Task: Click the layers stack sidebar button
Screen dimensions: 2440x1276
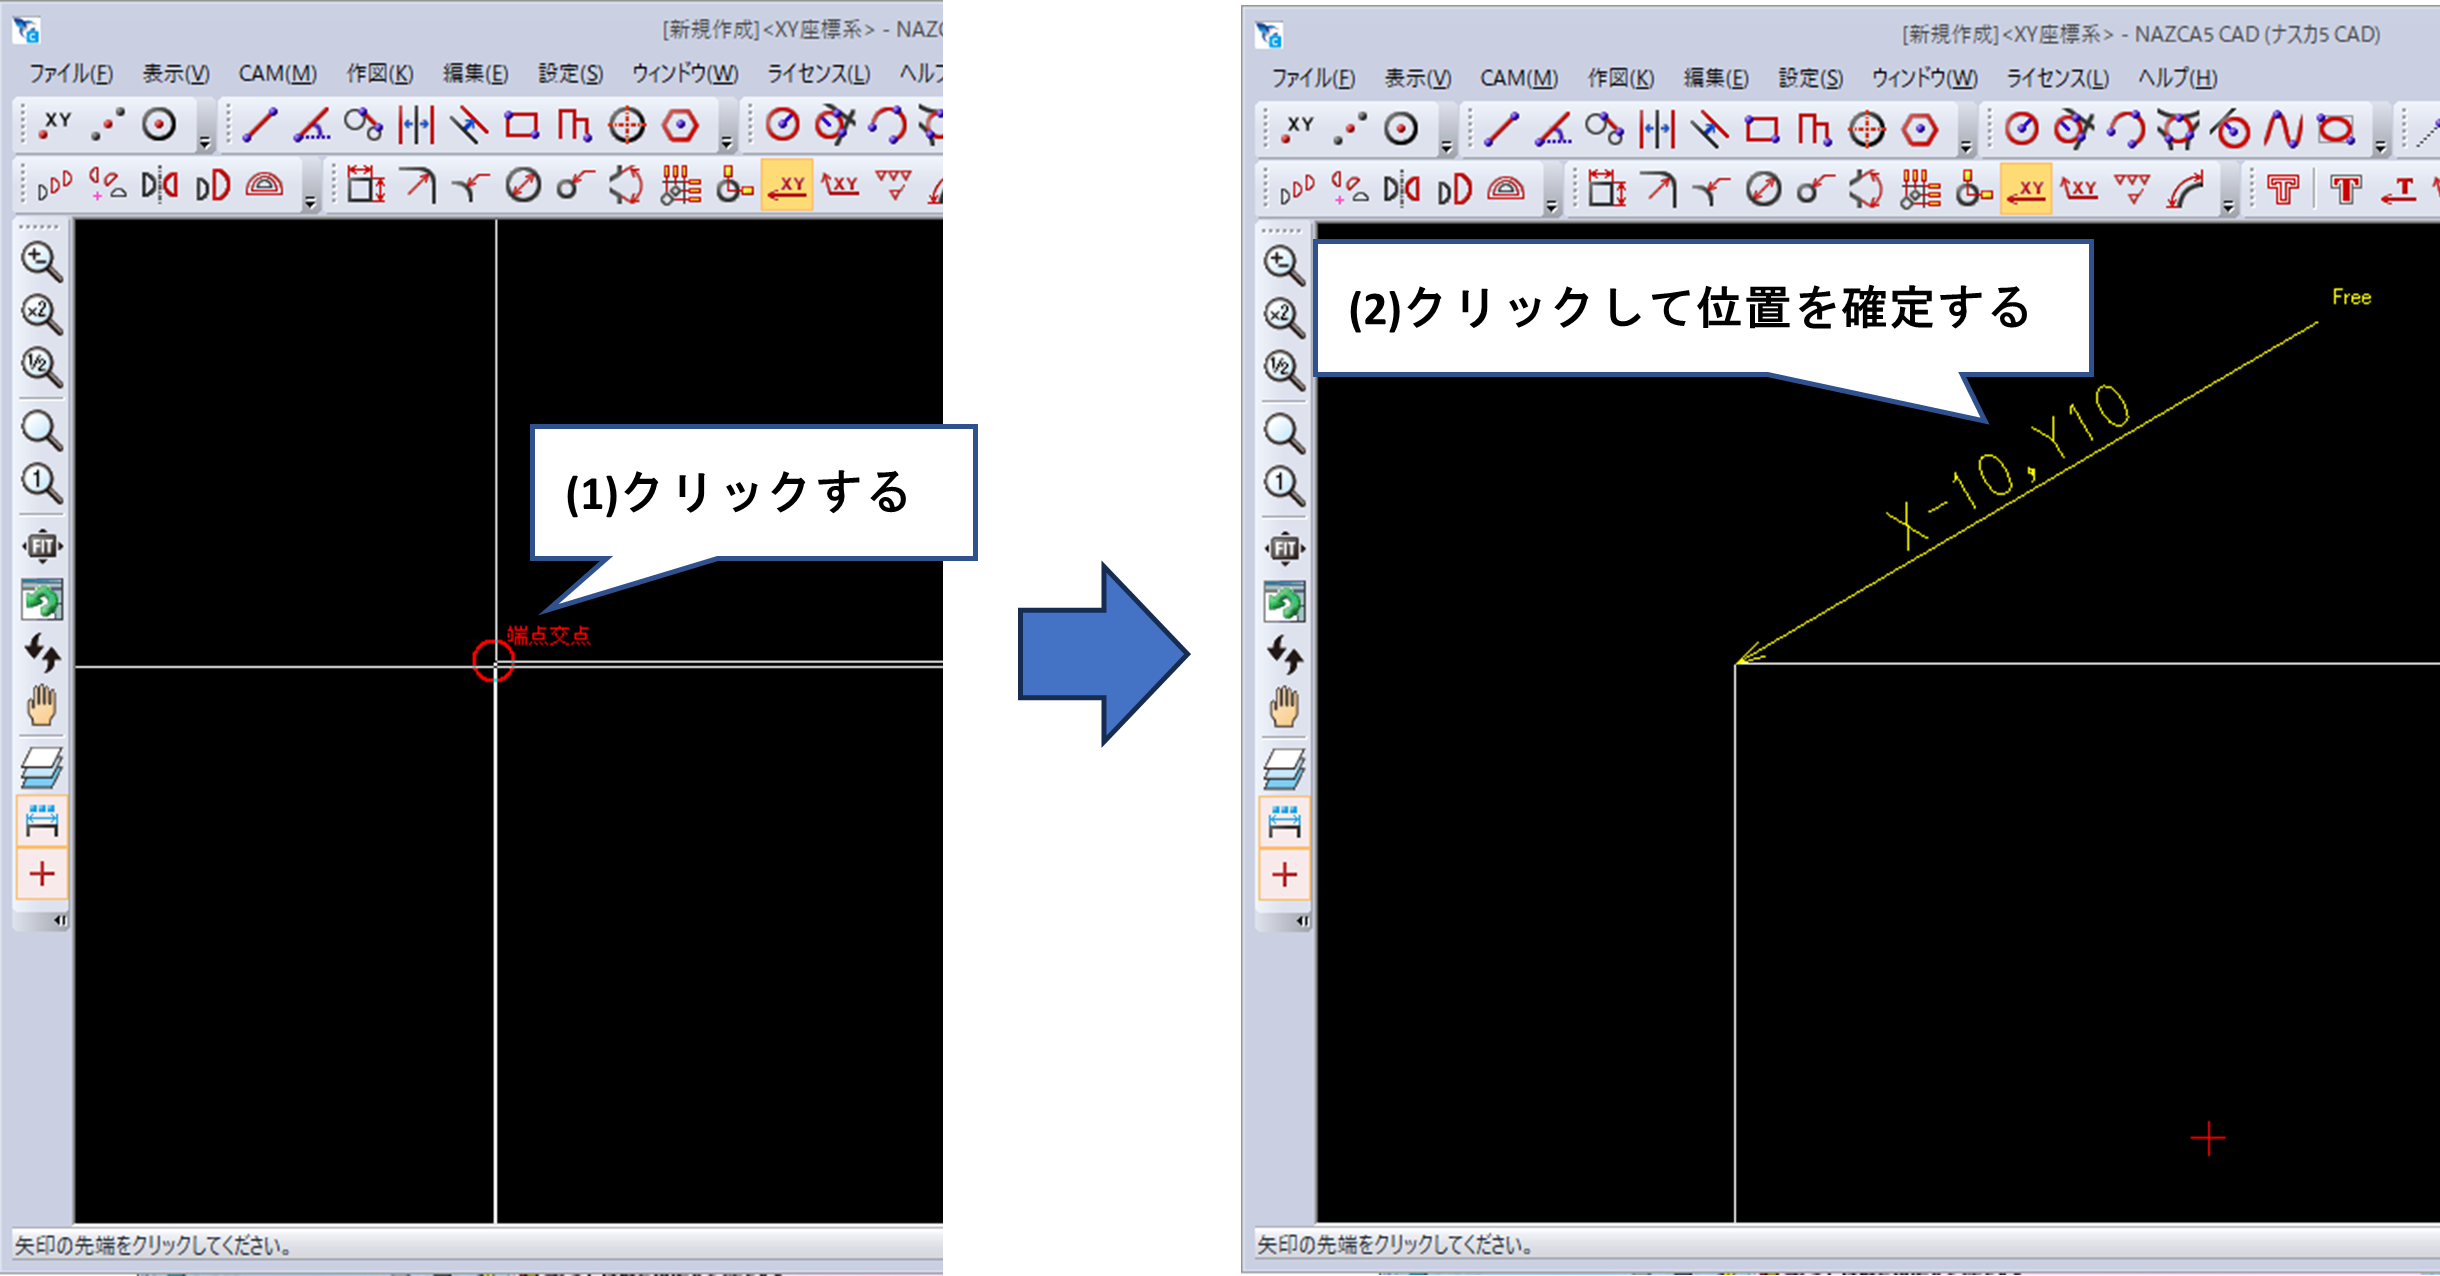Action: (x=42, y=765)
